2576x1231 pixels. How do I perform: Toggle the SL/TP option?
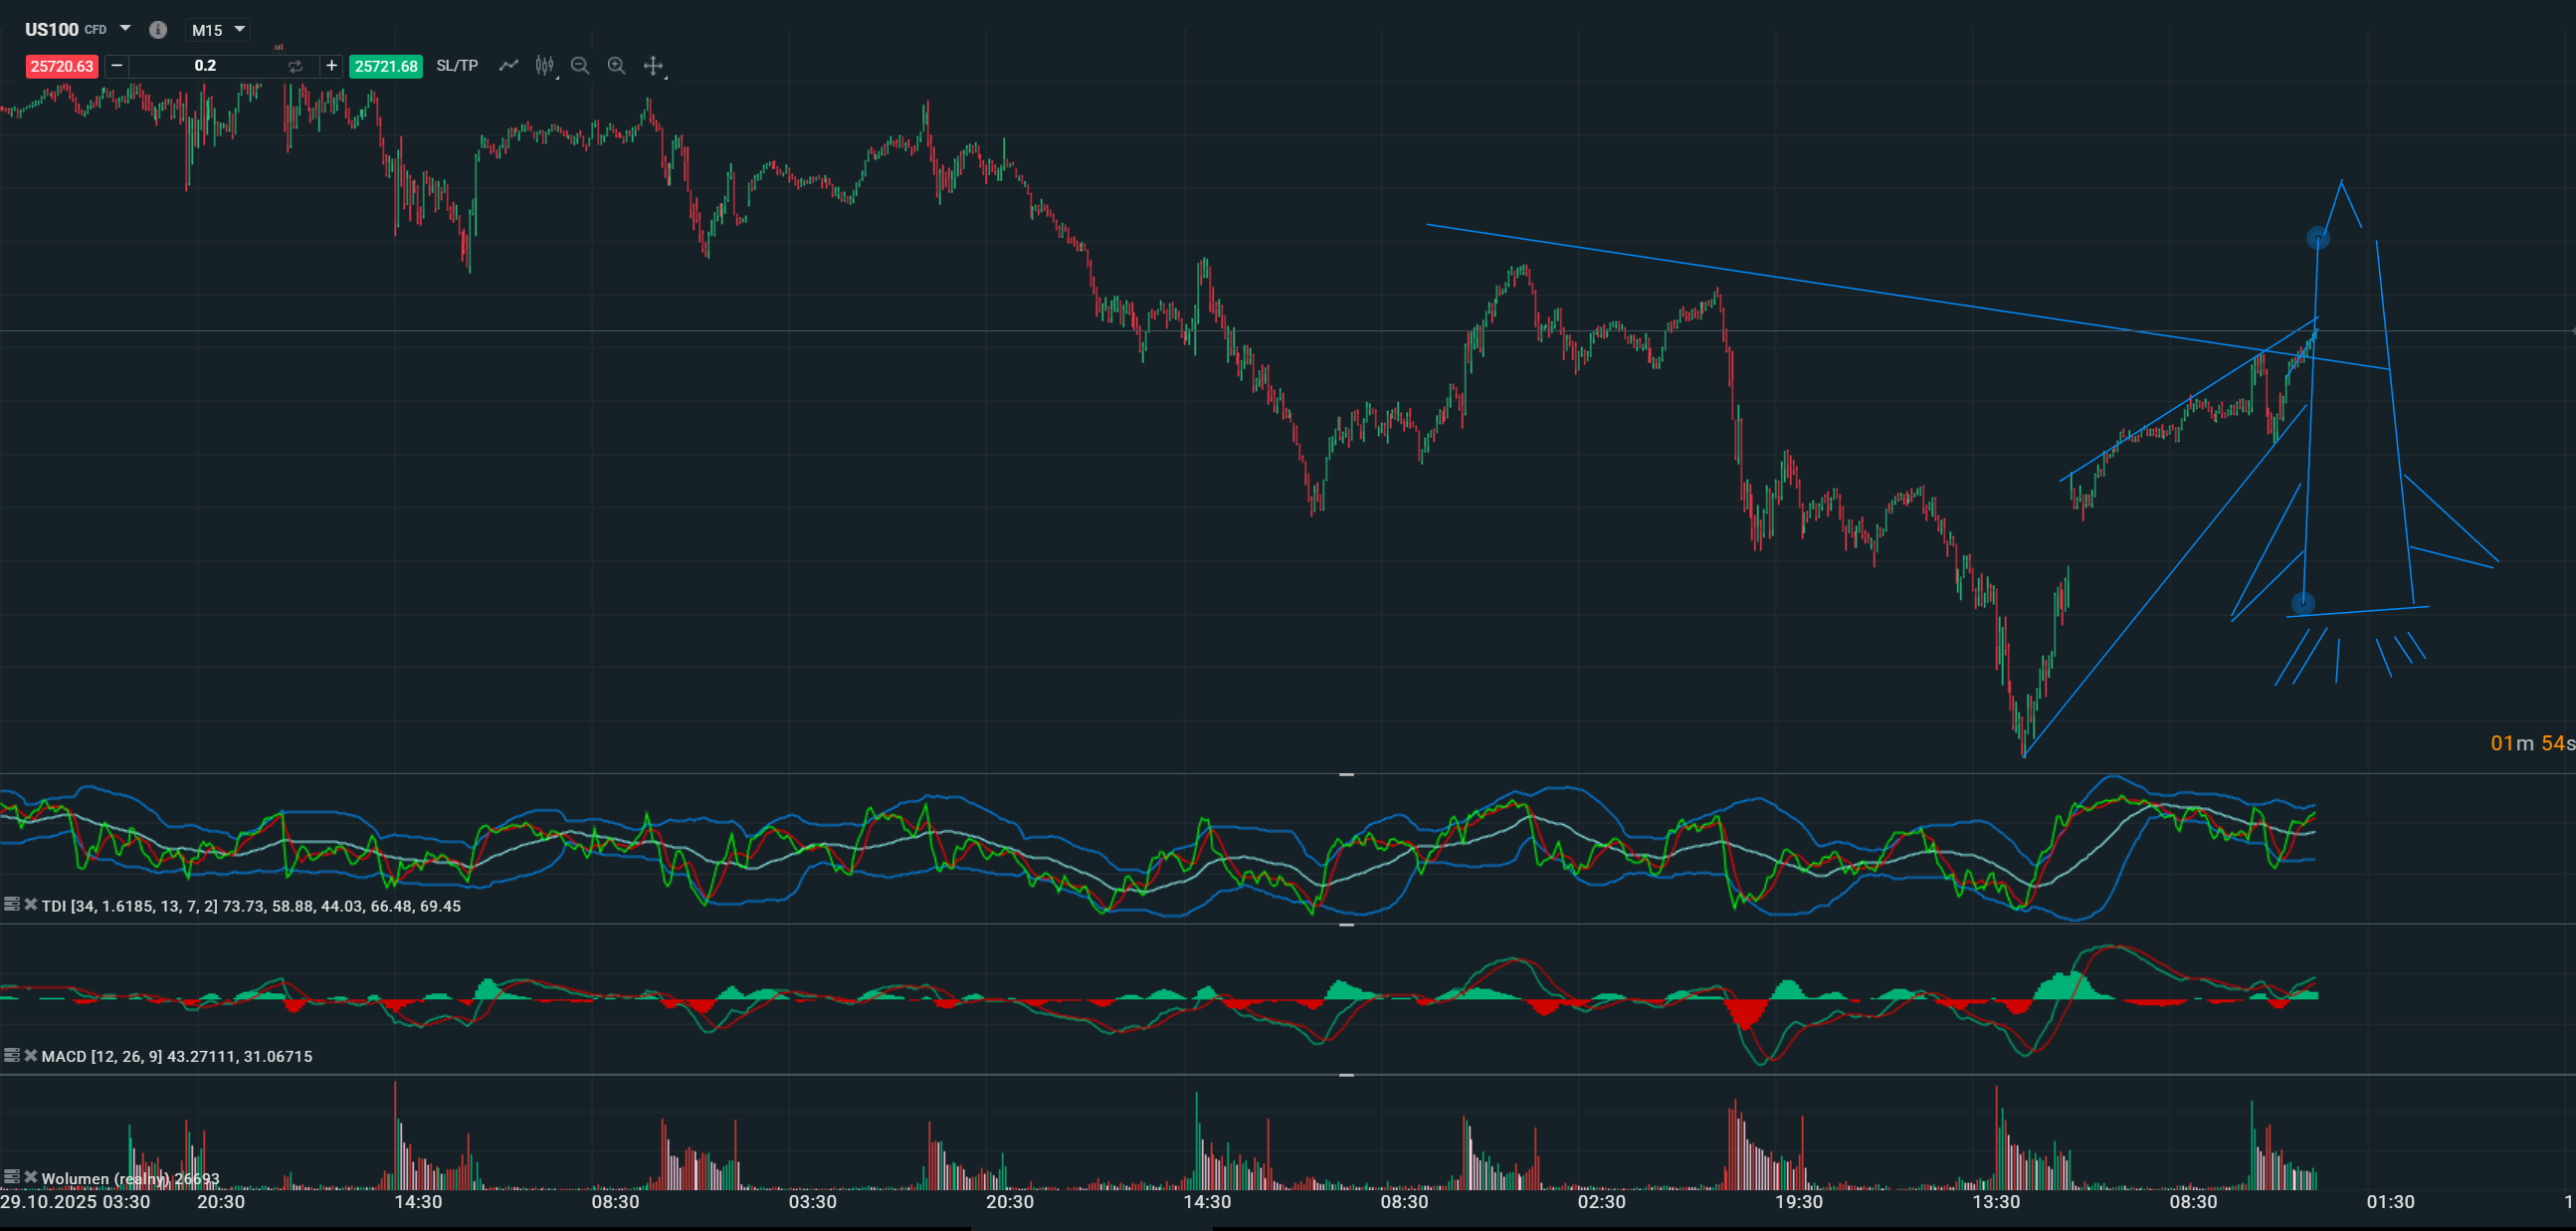[x=457, y=66]
